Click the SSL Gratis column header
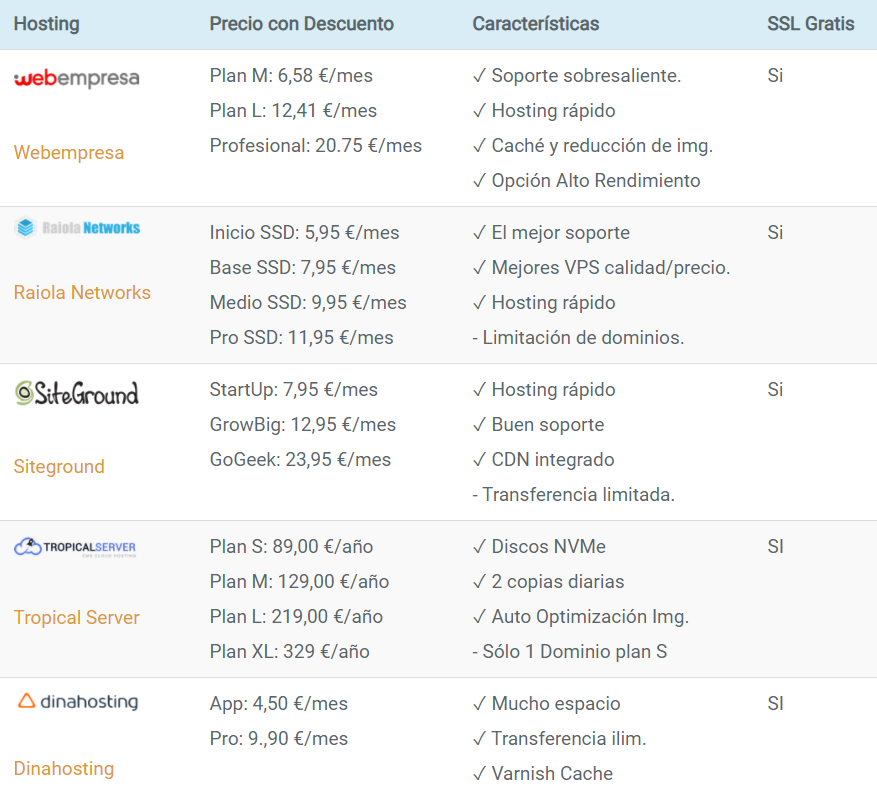The image size is (877, 796). click(x=810, y=23)
